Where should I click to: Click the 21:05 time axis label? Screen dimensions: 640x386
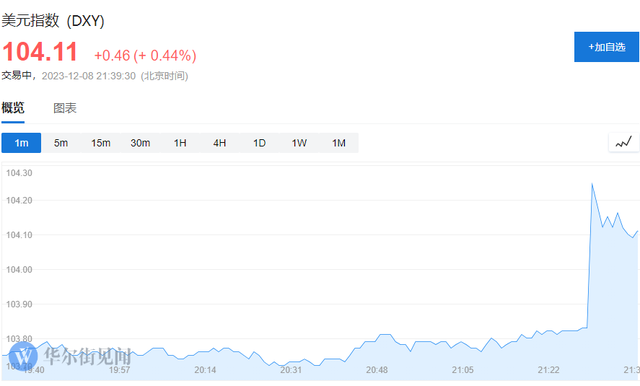462,370
